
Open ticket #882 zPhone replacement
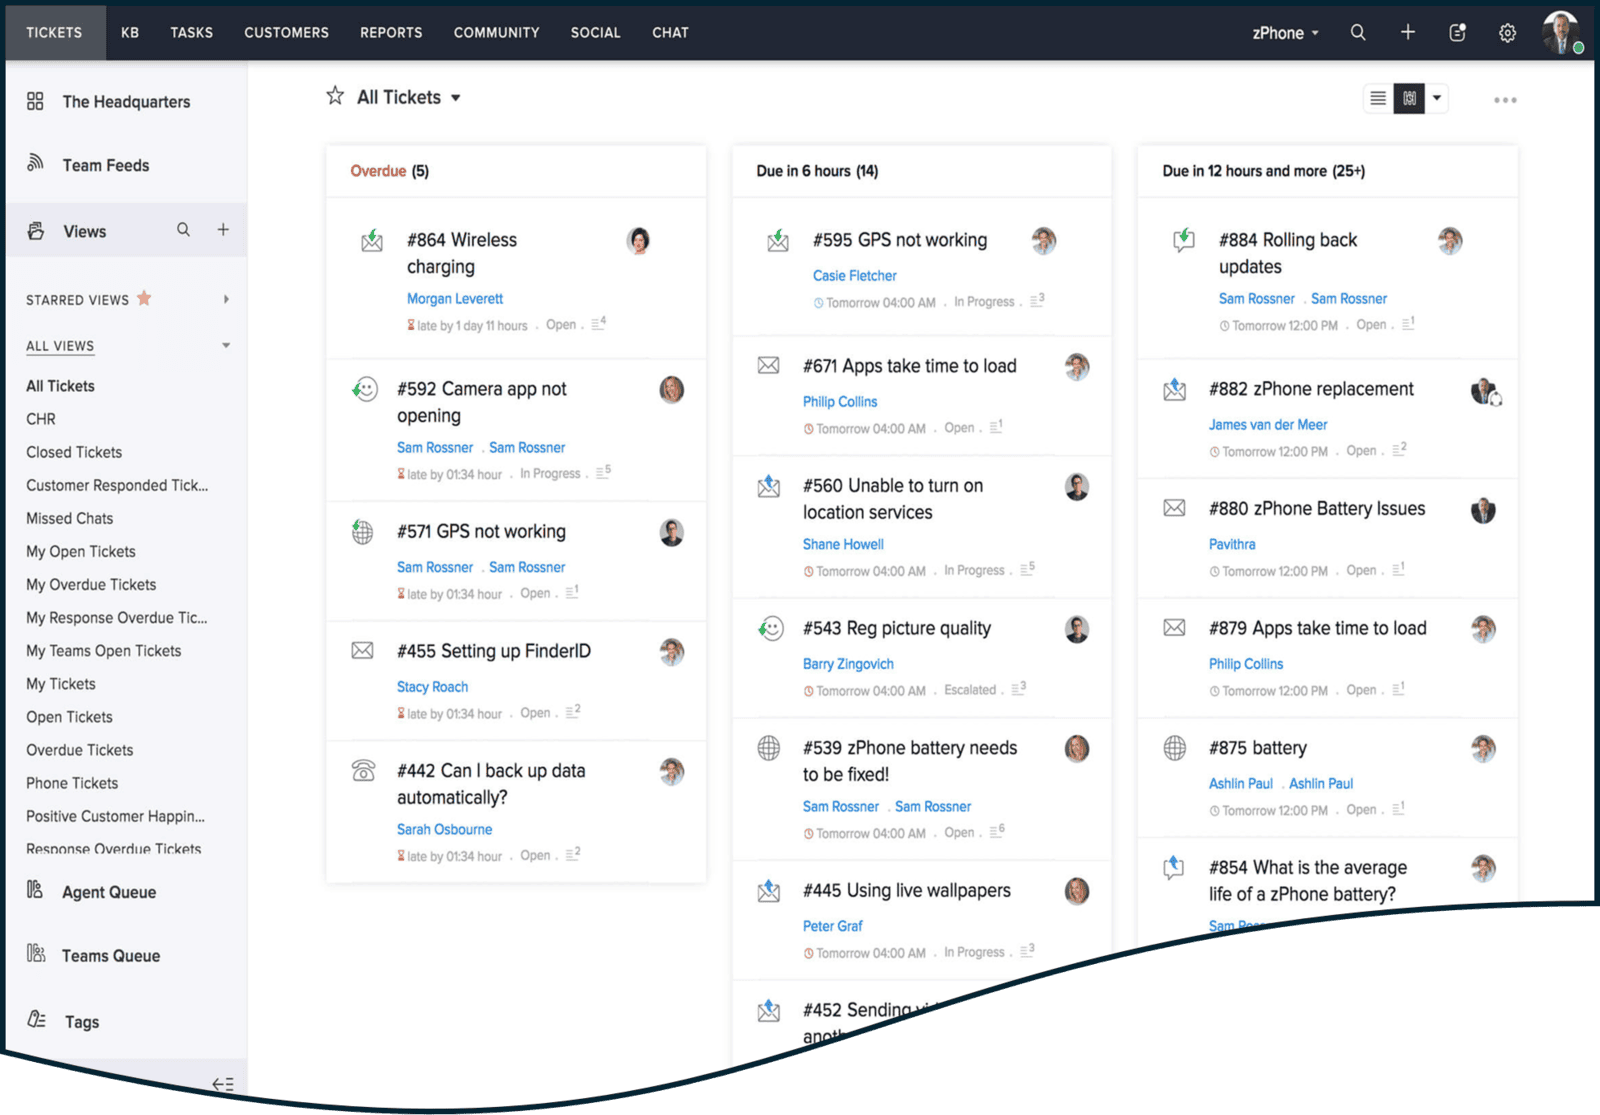tap(1310, 389)
